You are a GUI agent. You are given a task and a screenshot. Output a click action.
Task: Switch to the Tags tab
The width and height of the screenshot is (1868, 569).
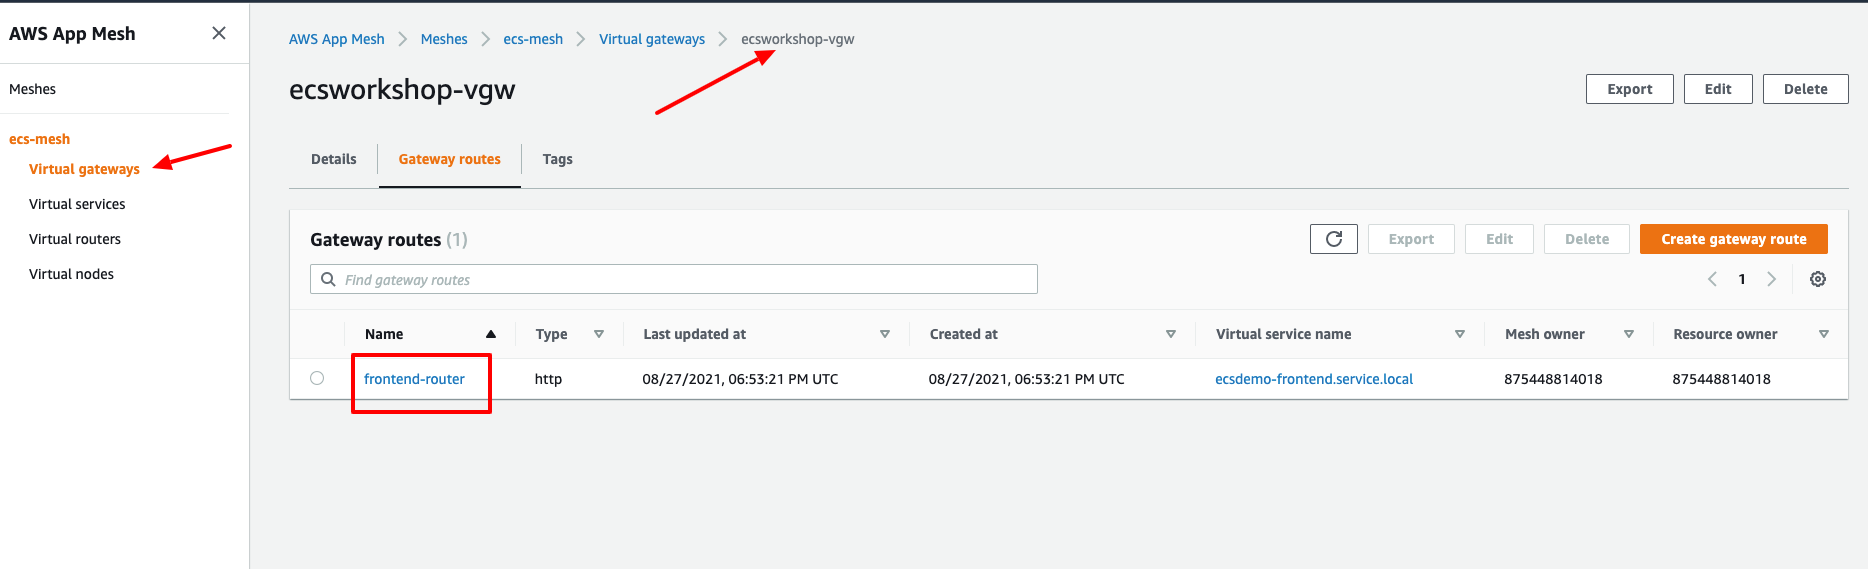(557, 159)
